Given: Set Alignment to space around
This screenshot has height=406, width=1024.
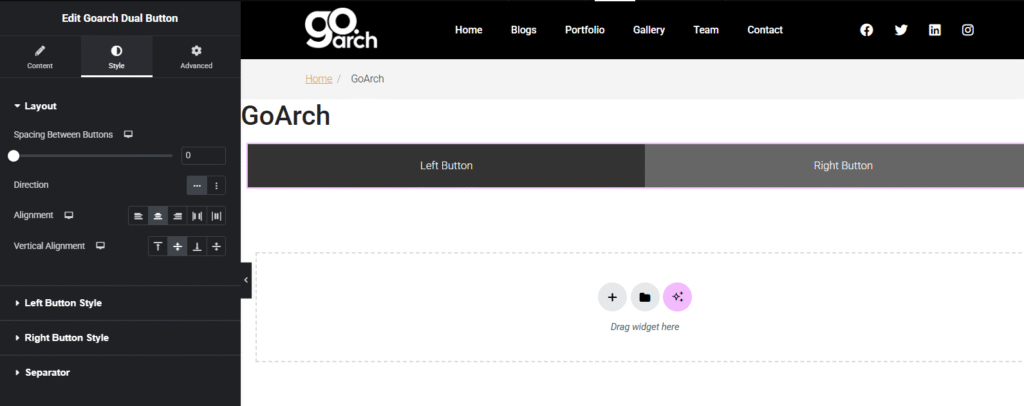Looking at the screenshot, I should (x=216, y=215).
